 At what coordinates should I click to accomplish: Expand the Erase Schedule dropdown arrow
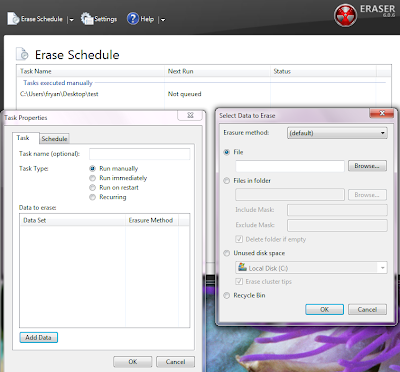tap(71, 20)
